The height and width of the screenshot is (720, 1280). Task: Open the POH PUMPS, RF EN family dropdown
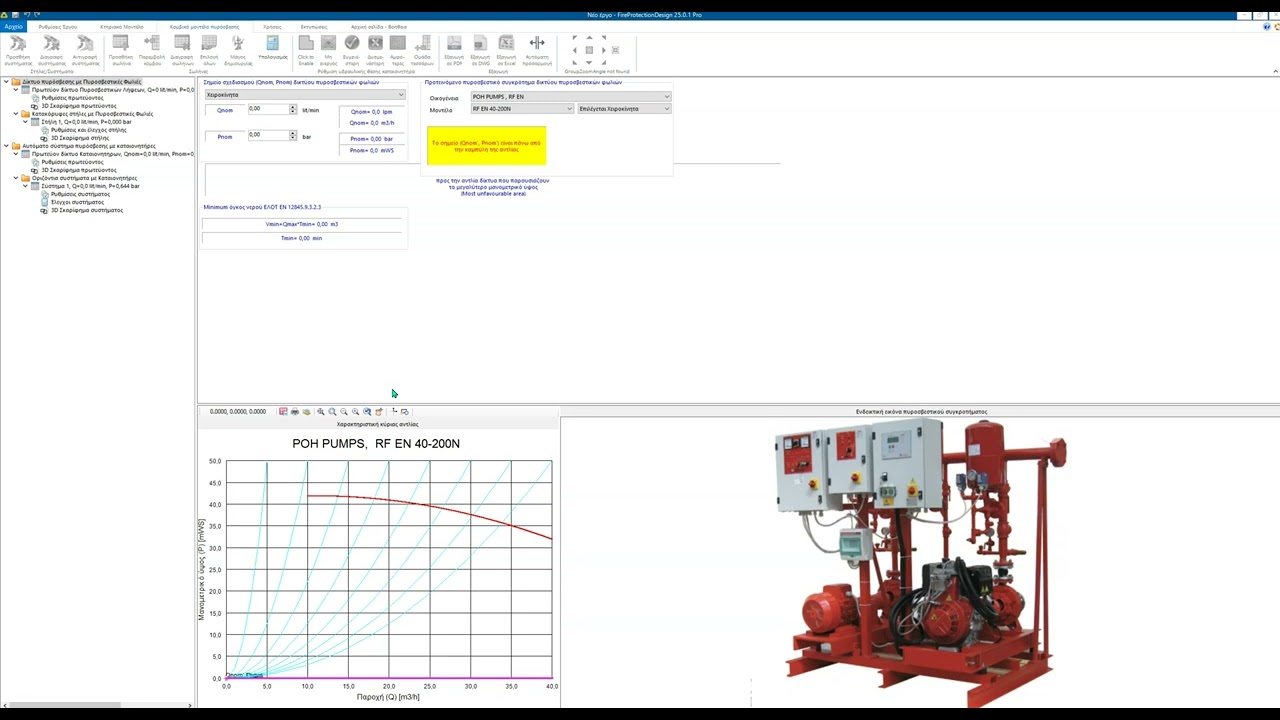pyautogui.click(x=571, y=97)
